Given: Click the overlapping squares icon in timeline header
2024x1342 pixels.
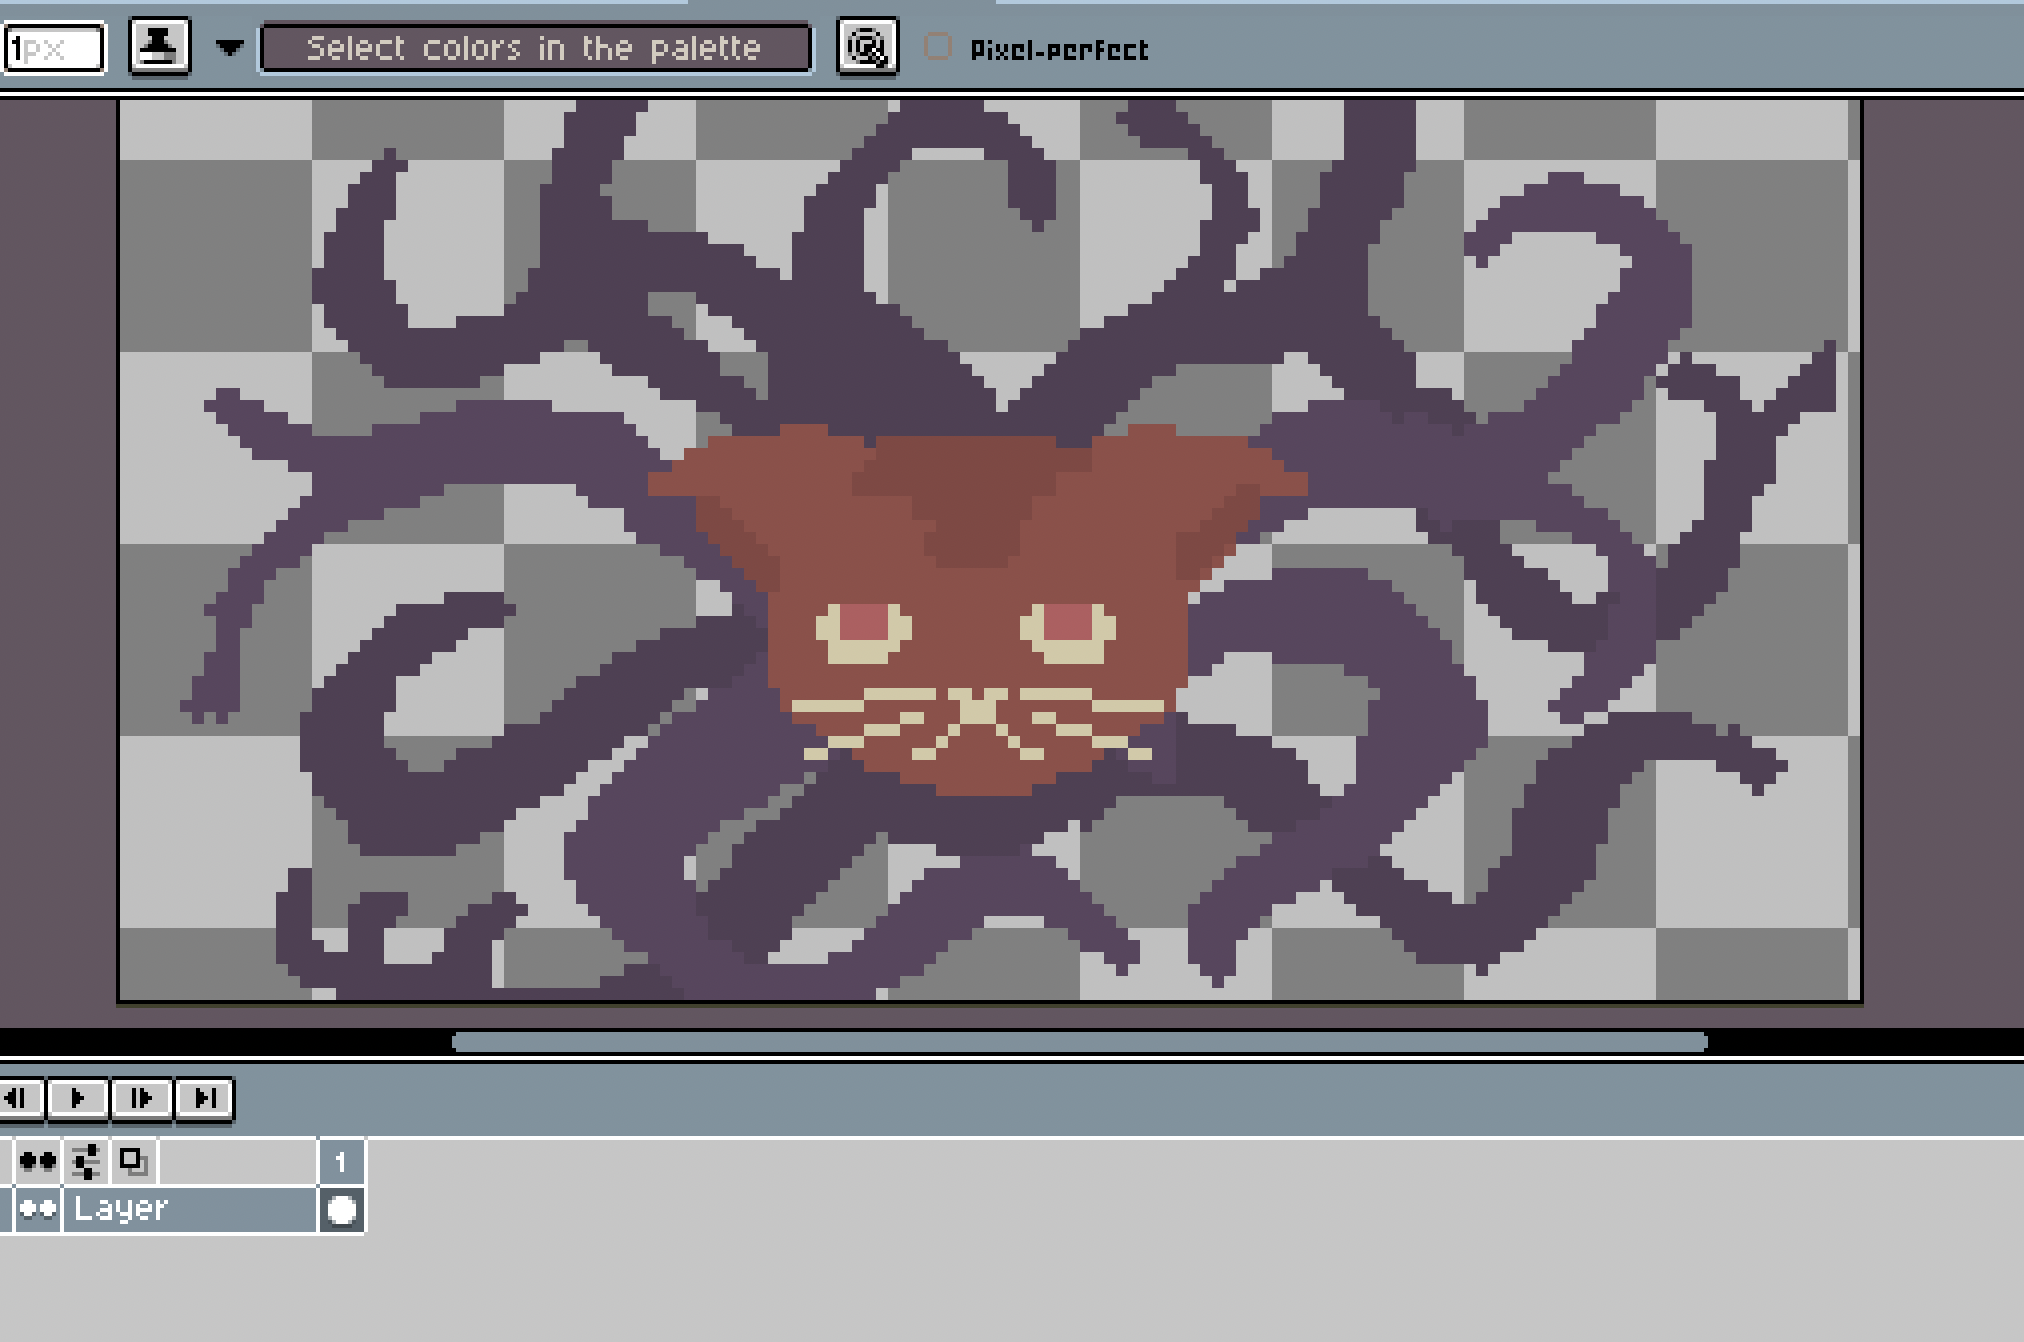Looking at the screenshot, I should coord(133,1161).
